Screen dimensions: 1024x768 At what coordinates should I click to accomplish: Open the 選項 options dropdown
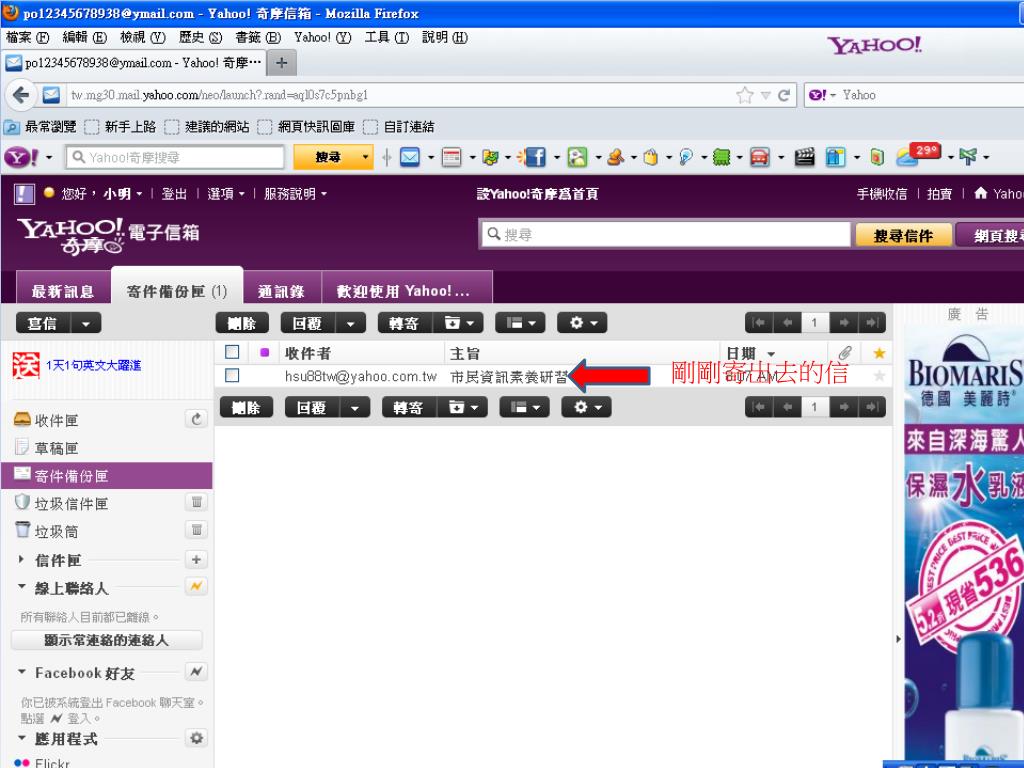click(226, 194)
